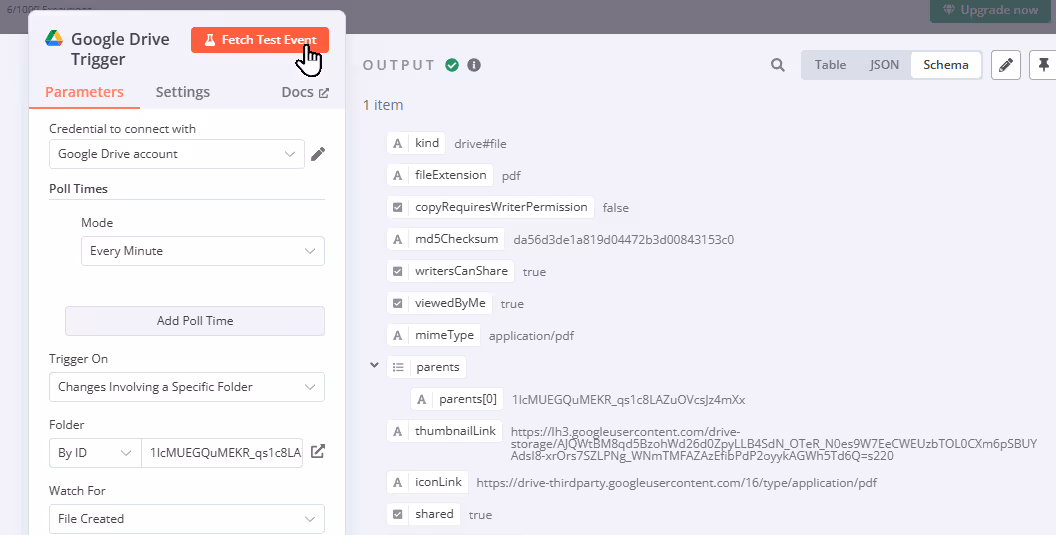This screenshot has width=1056, height=535.
Task: Open the Watch For dropdown set to File Created
Action: (187, 519)
